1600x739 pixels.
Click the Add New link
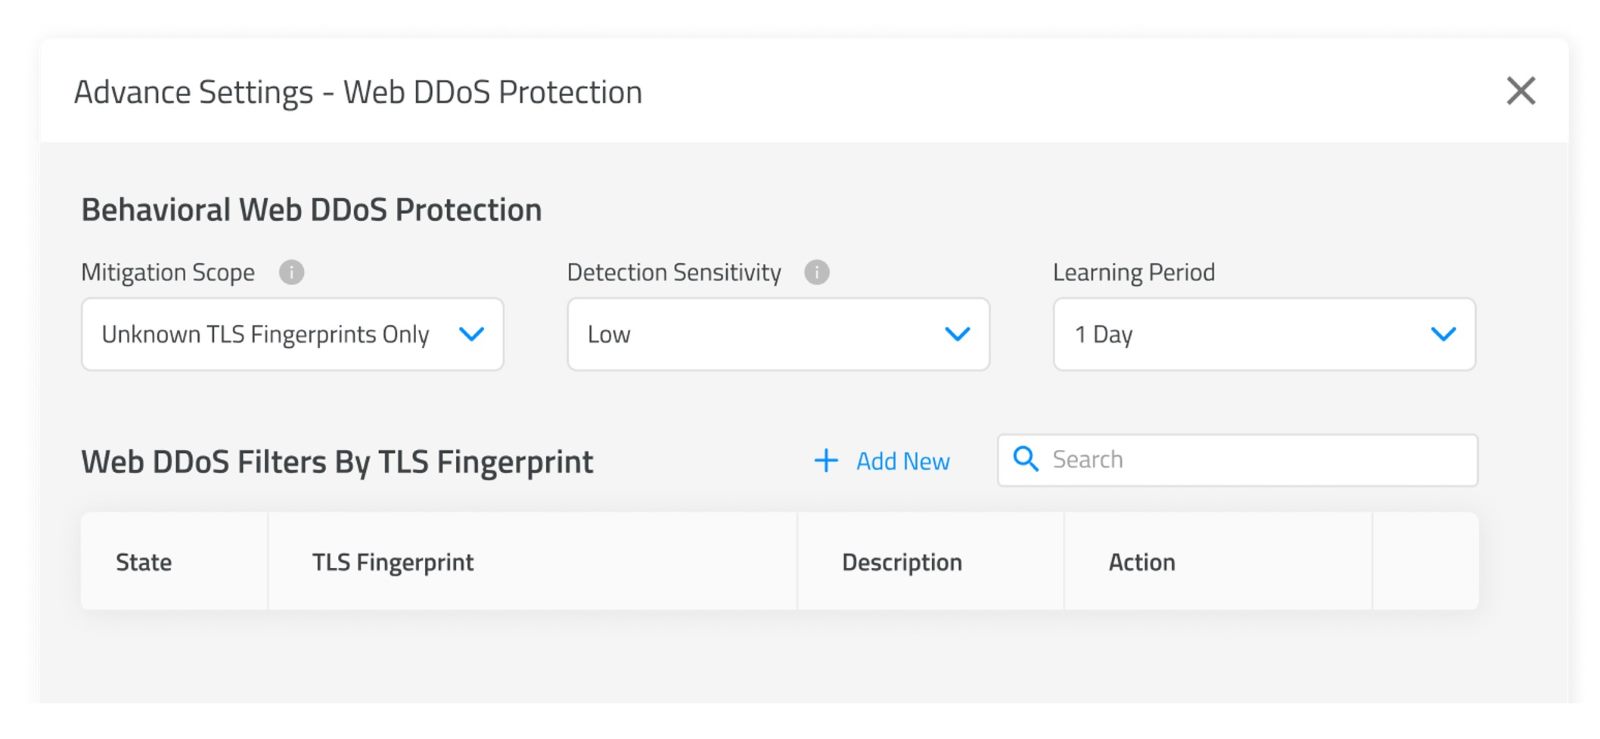[902, 461]
